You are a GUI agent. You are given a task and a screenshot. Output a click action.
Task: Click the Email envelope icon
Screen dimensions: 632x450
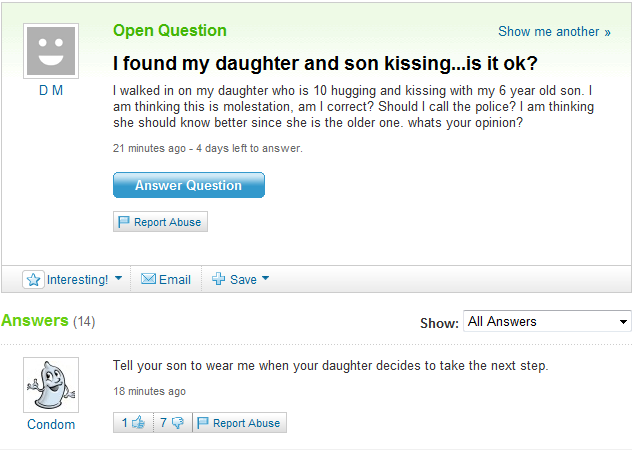pos(148,280)
